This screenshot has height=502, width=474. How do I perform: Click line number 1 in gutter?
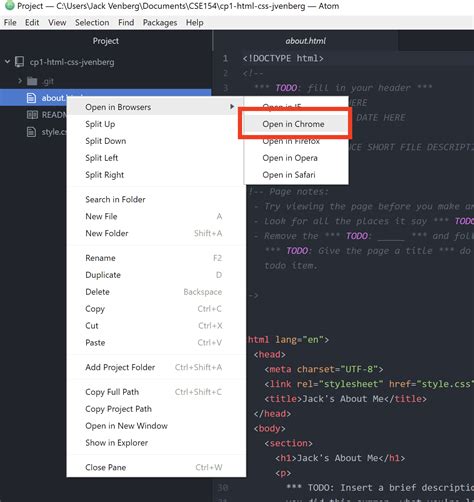point(225,58)
